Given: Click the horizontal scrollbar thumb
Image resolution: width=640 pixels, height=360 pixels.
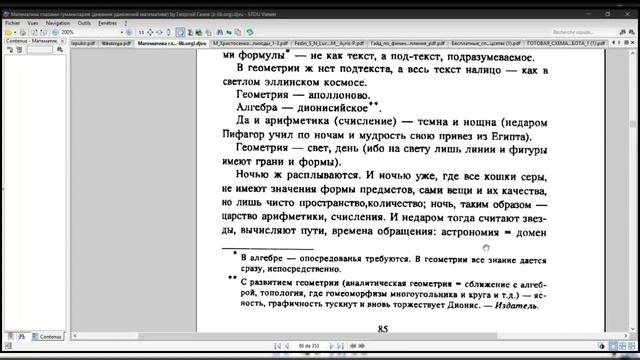Looking at the screenshot, I should coord(318,336).
